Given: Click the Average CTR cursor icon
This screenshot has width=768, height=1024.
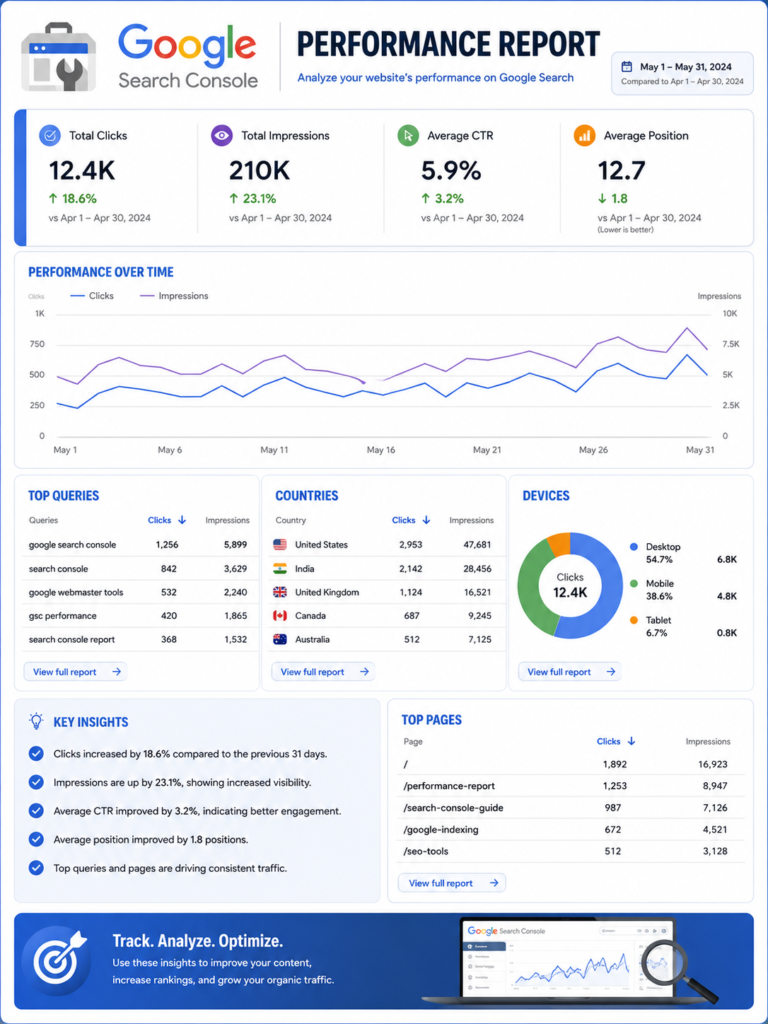Looking at the screenshot, I should pyautogui.click(x=408, y=136).
